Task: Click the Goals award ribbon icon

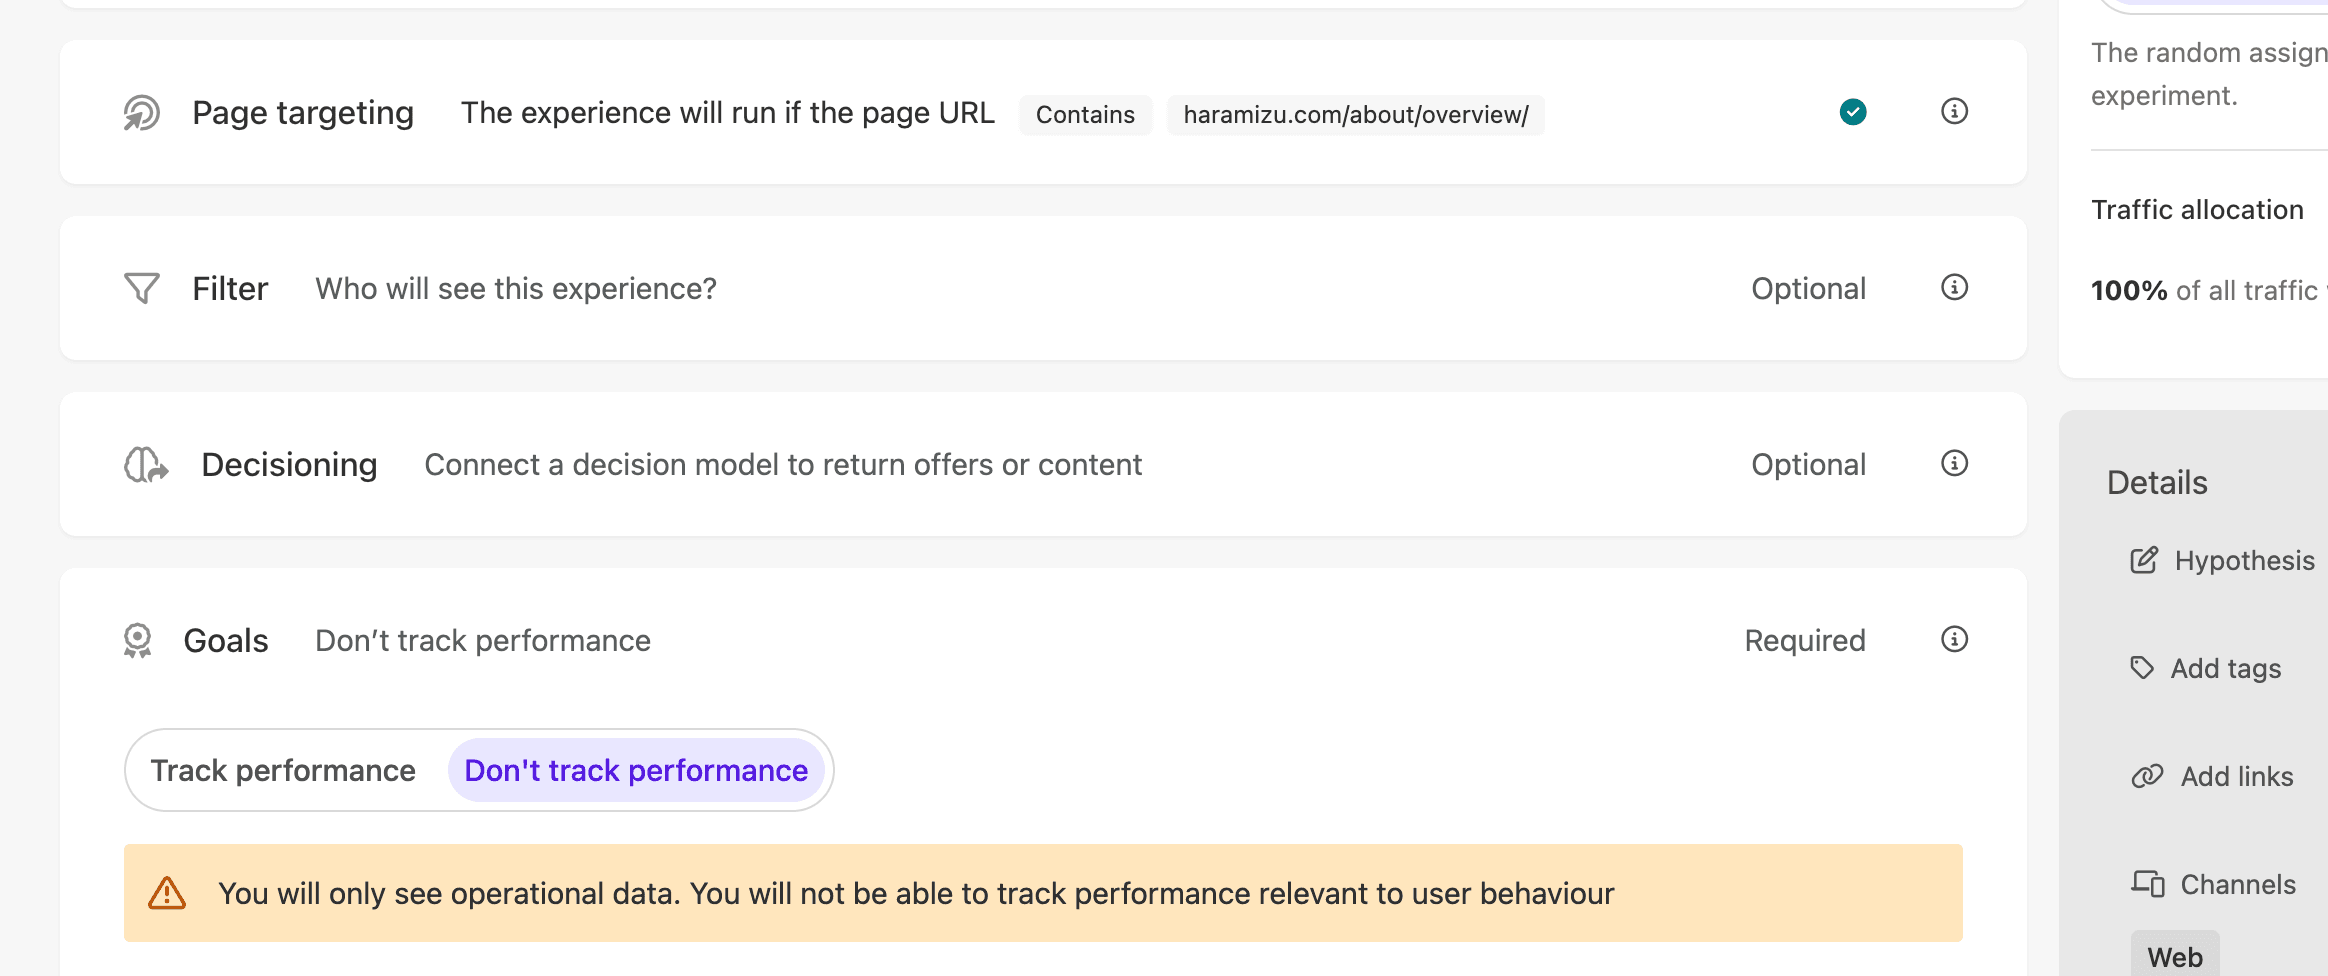Action: tap(138, 640)
